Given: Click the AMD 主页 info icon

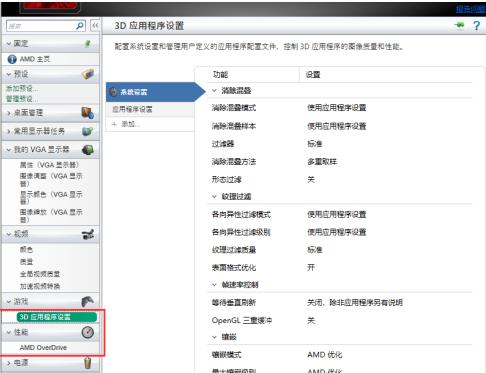Looking at the screenshot, I should click(x=12, y=59).
